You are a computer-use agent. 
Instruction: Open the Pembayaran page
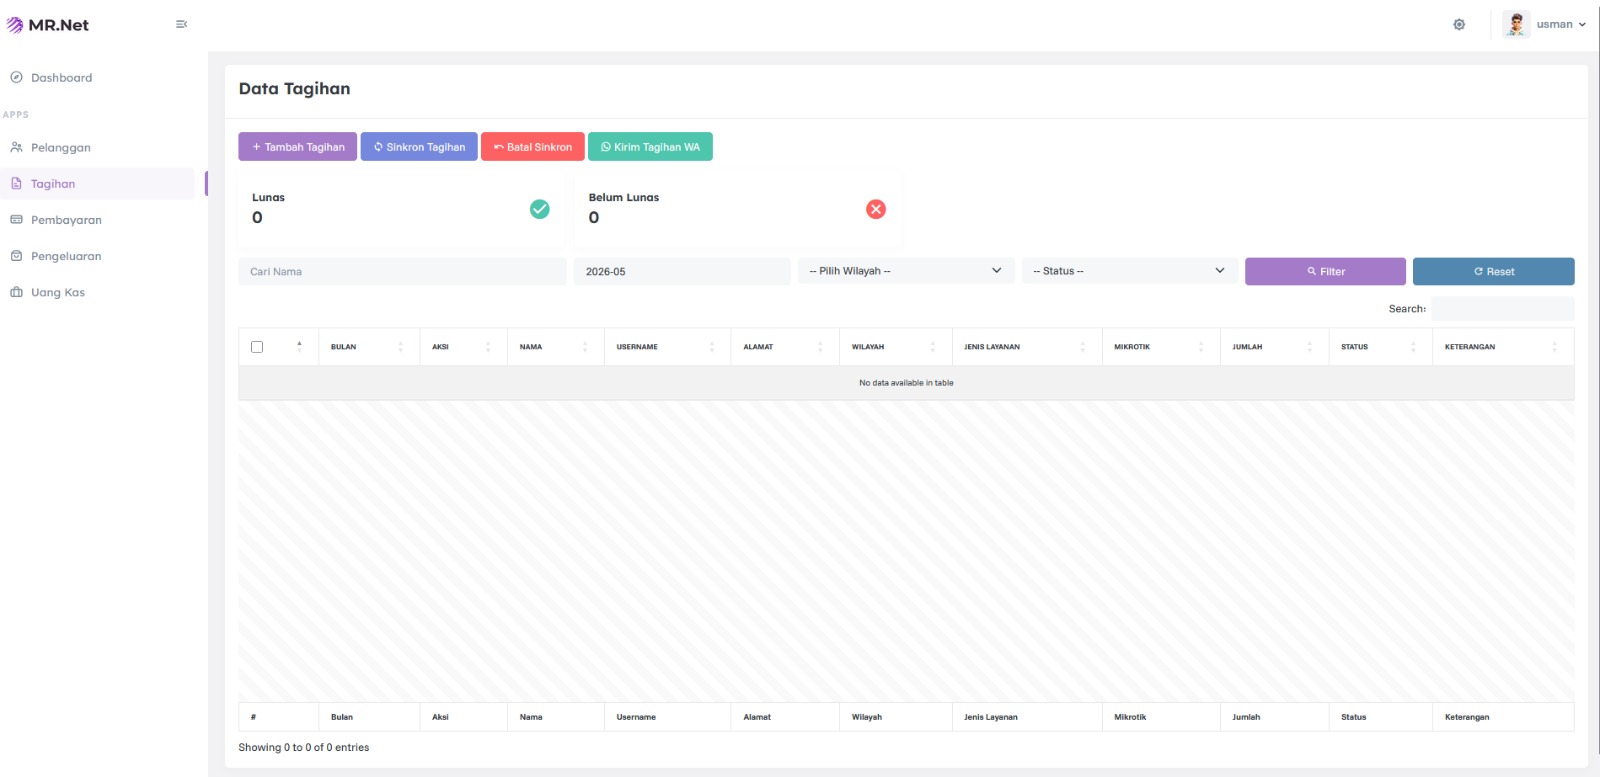(66, 220)
